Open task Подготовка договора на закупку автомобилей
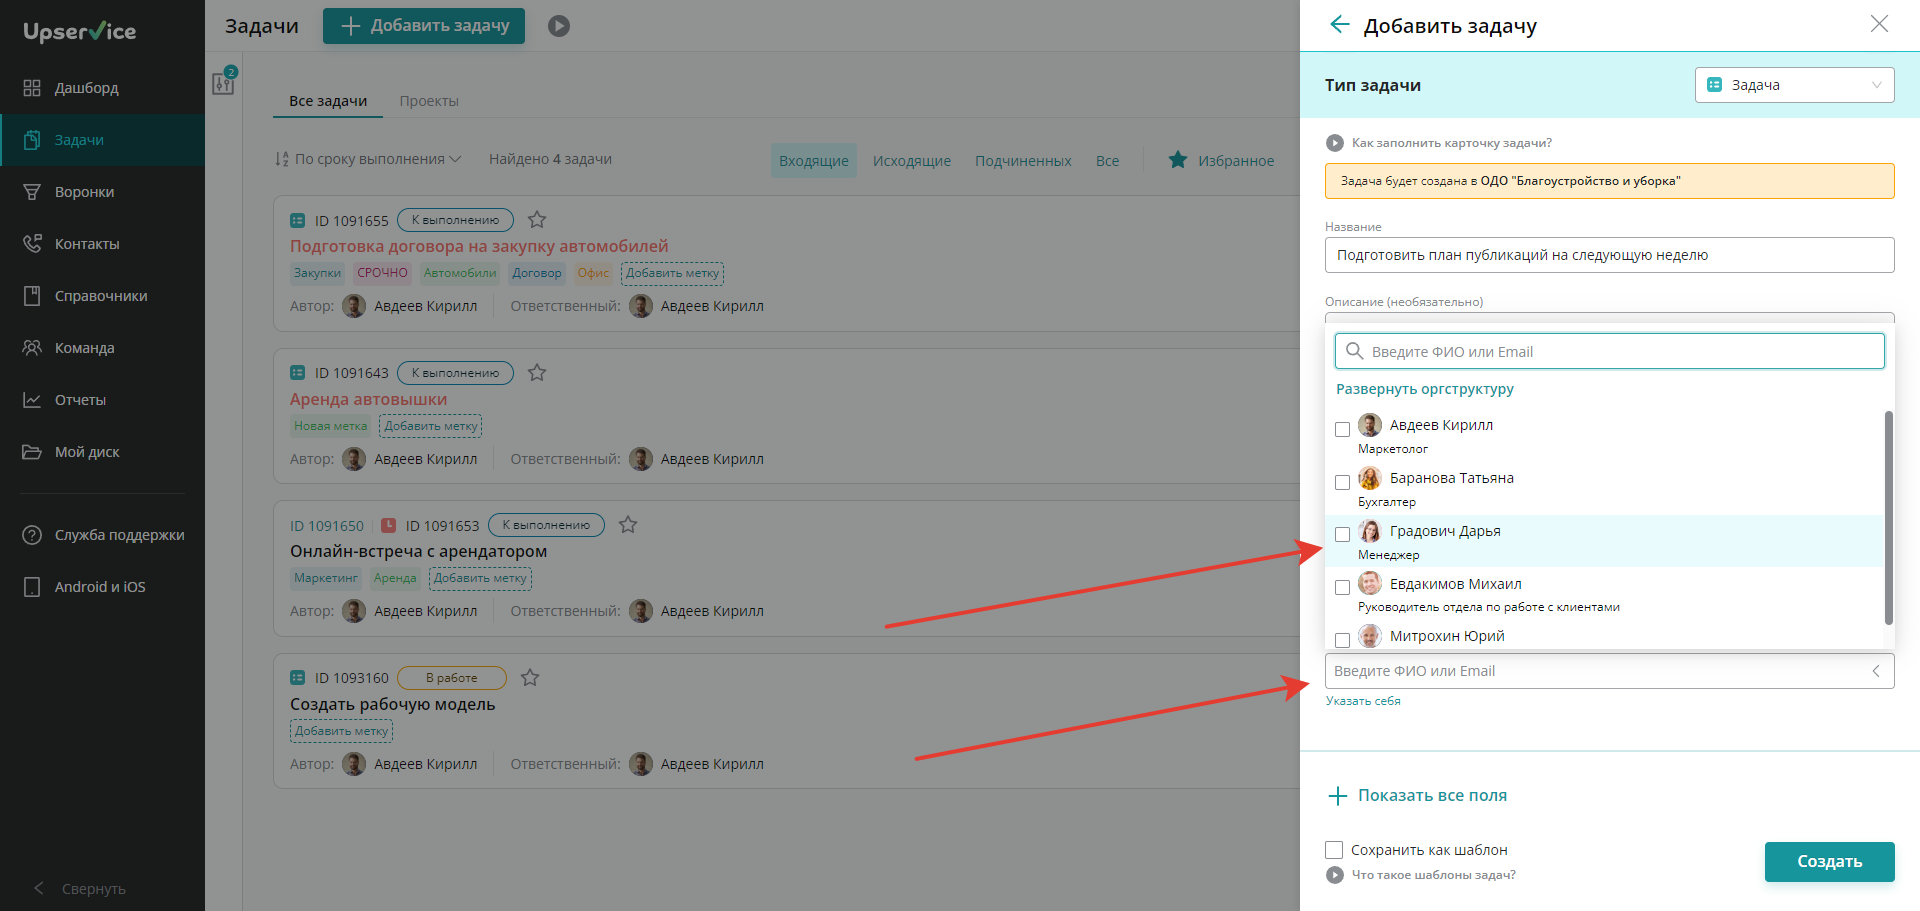Image resolution: width=1920 pixels, height=911 pixels. pos(479,246)
